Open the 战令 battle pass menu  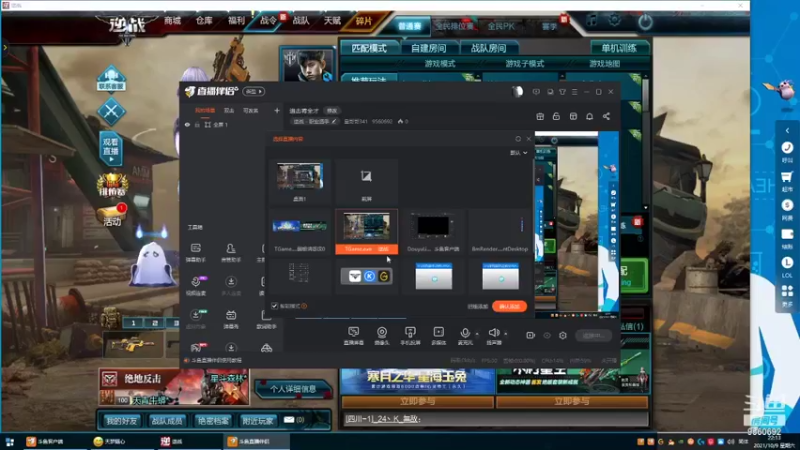click(x=268, y=20)
